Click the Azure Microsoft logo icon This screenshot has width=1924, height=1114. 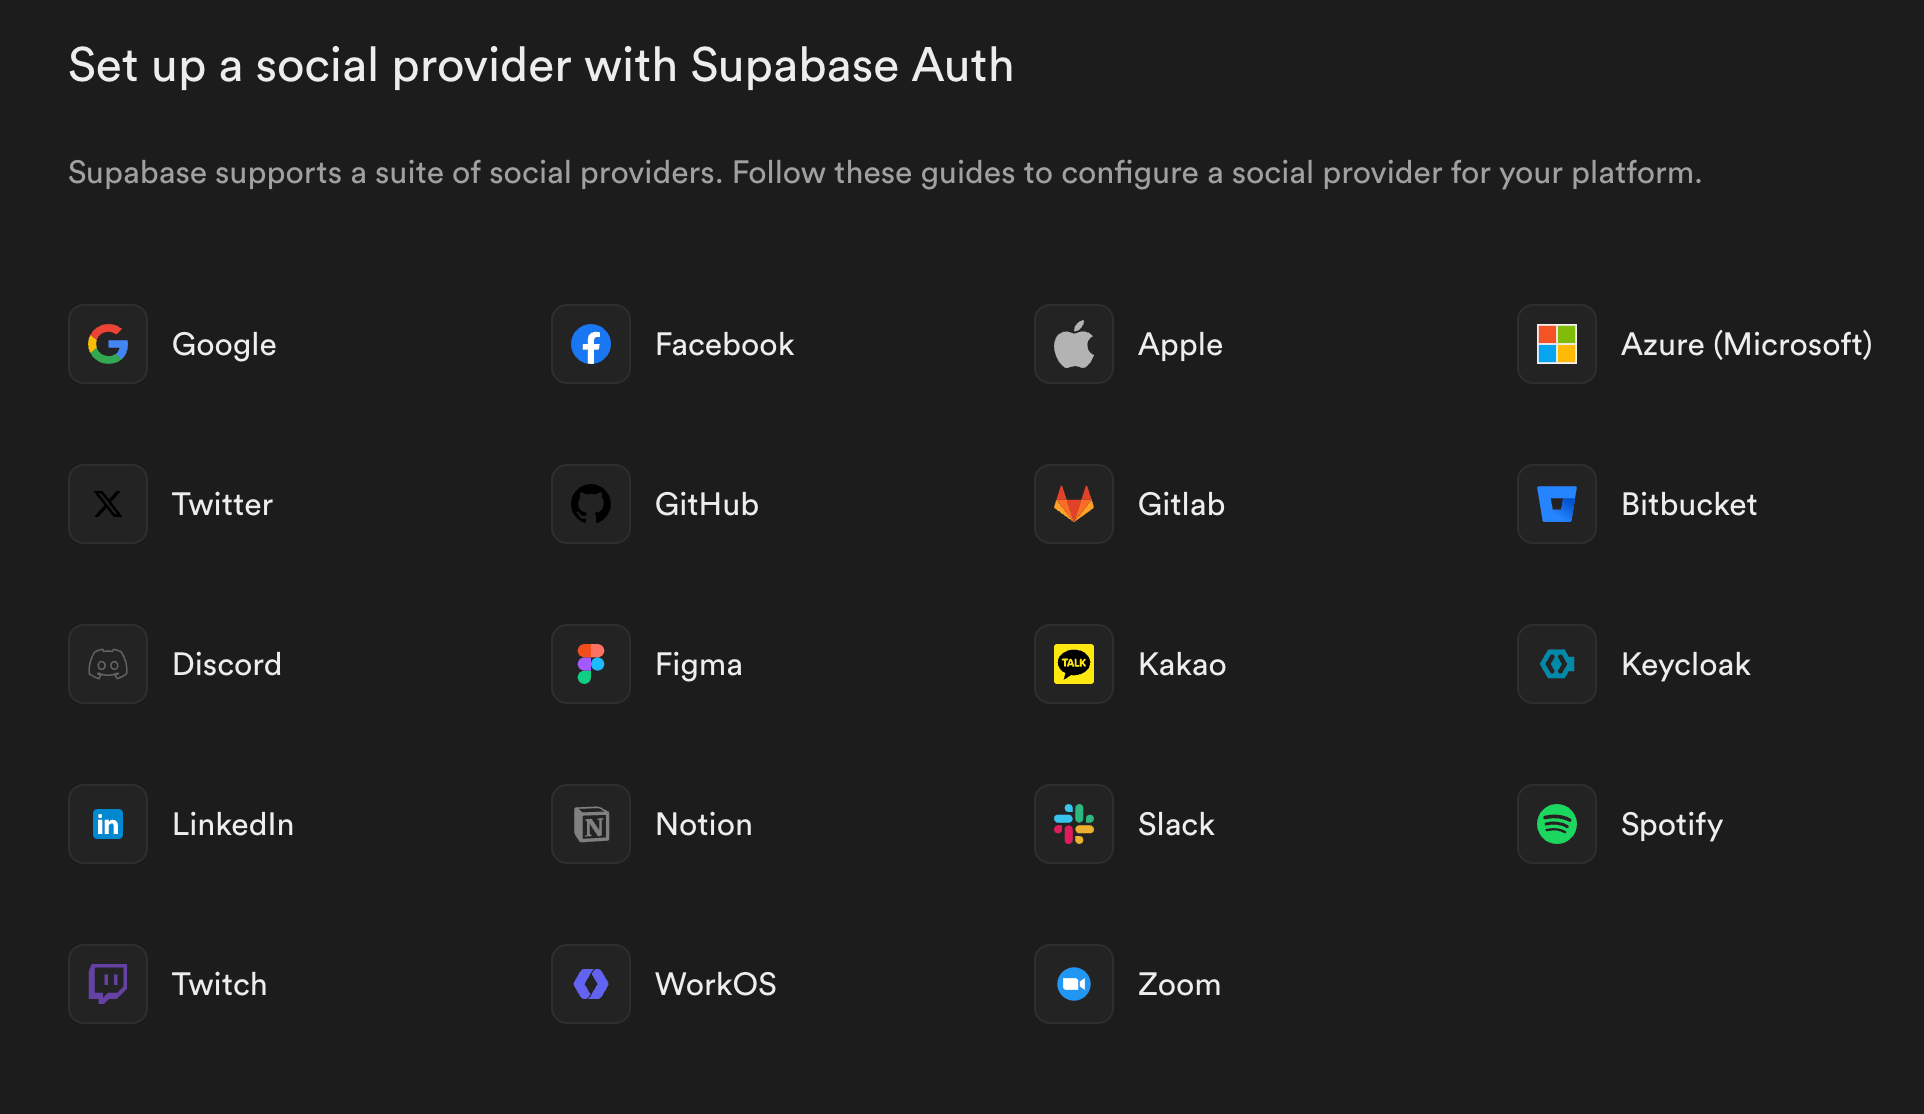(1557, 344)
